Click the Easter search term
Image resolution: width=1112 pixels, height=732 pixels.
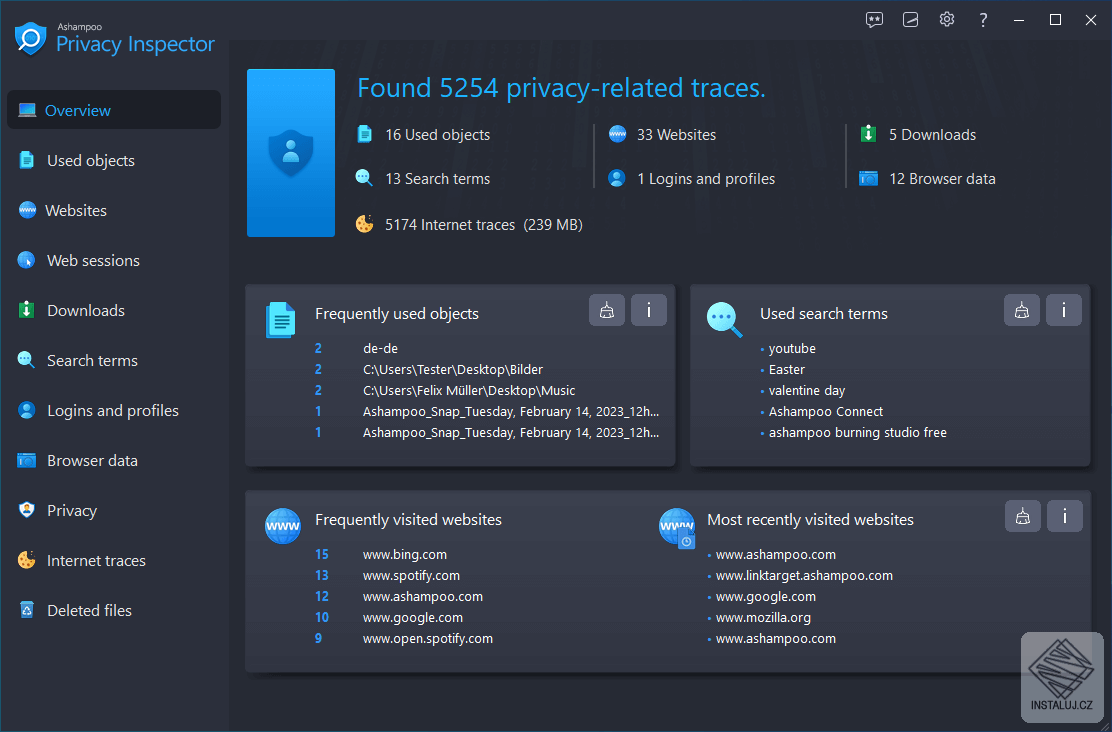(x=786, y=370)
